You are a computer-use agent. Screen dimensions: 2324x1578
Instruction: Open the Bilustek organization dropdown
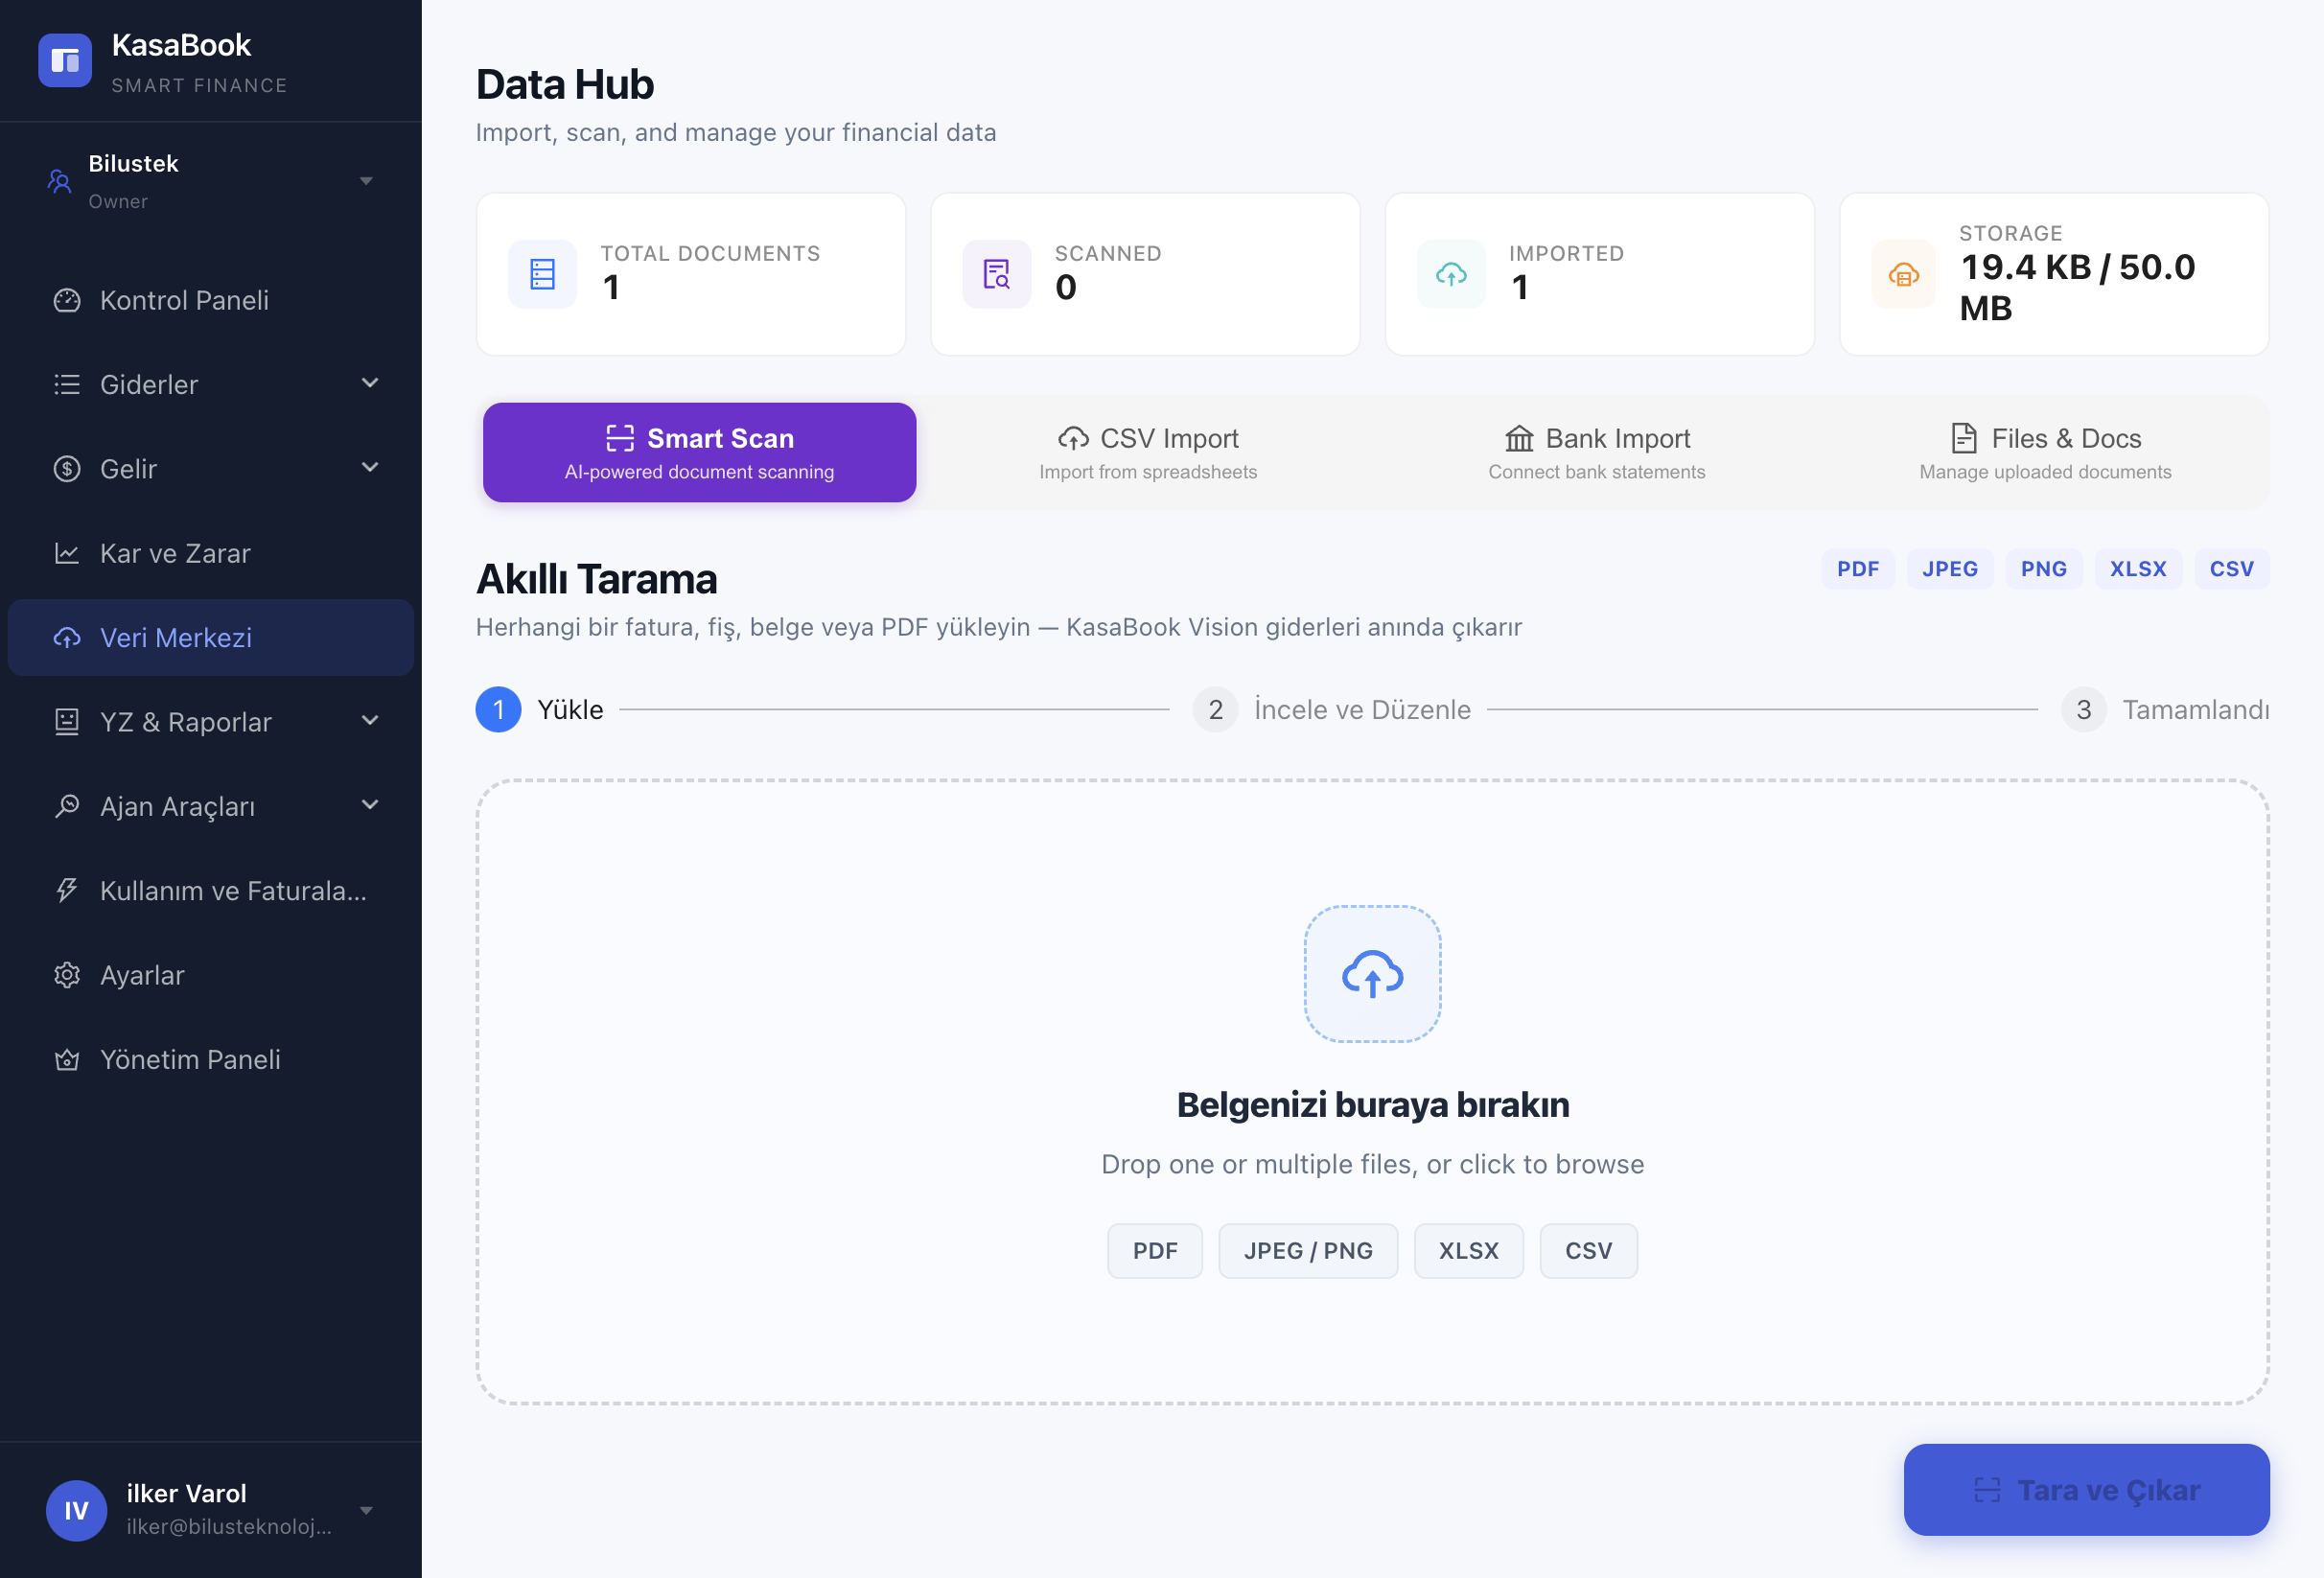tap(210, 181)
